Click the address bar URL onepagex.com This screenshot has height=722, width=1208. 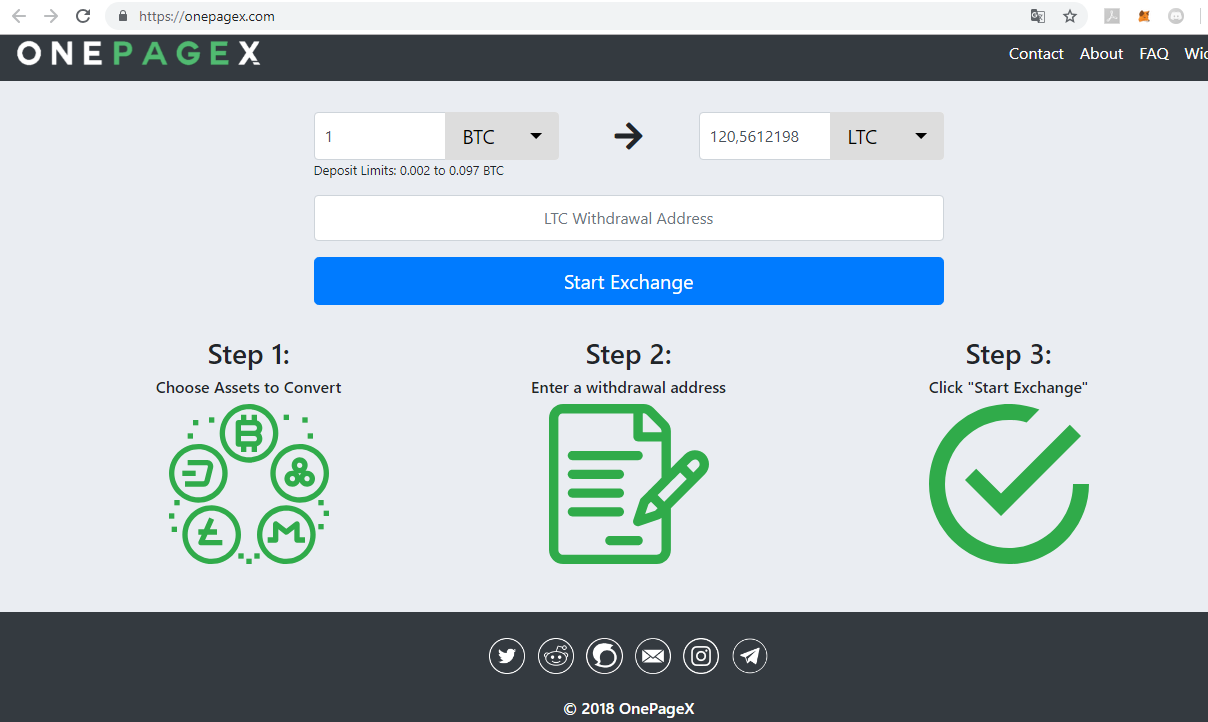[x=207, y=16]
